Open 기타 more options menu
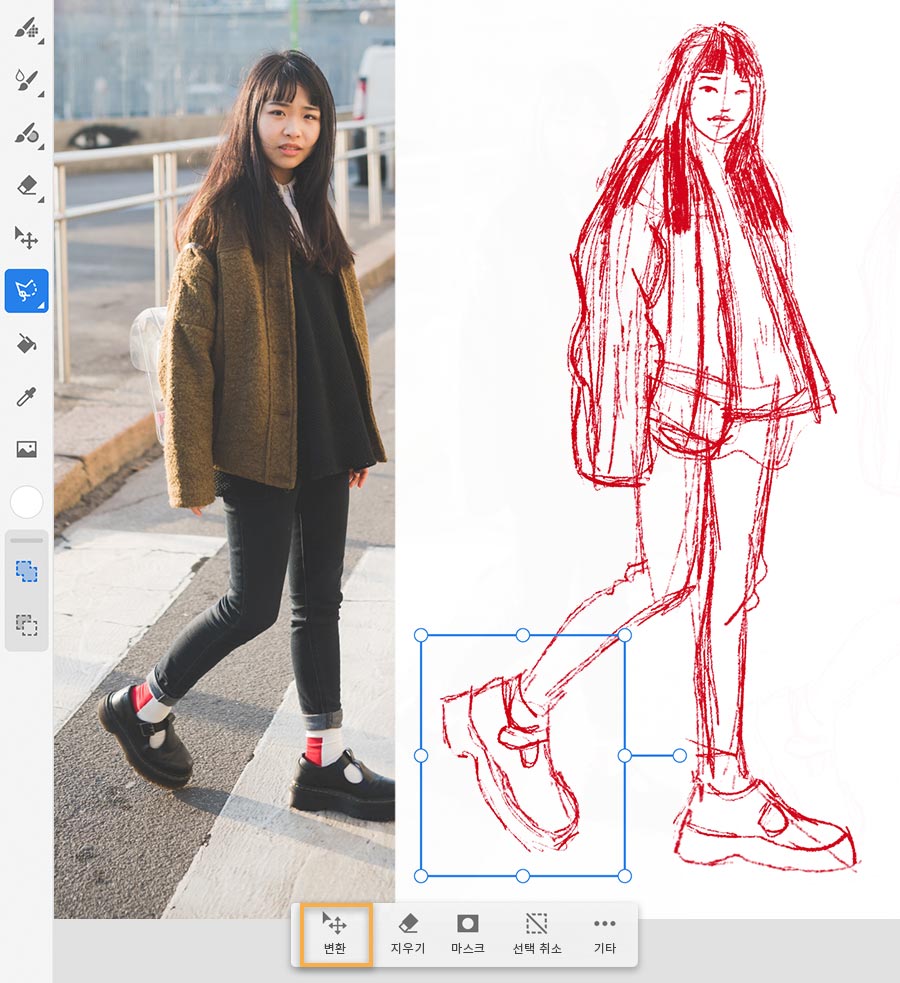Image resolution: width=900 pixels, height=983 pixels. pos(605,933)
